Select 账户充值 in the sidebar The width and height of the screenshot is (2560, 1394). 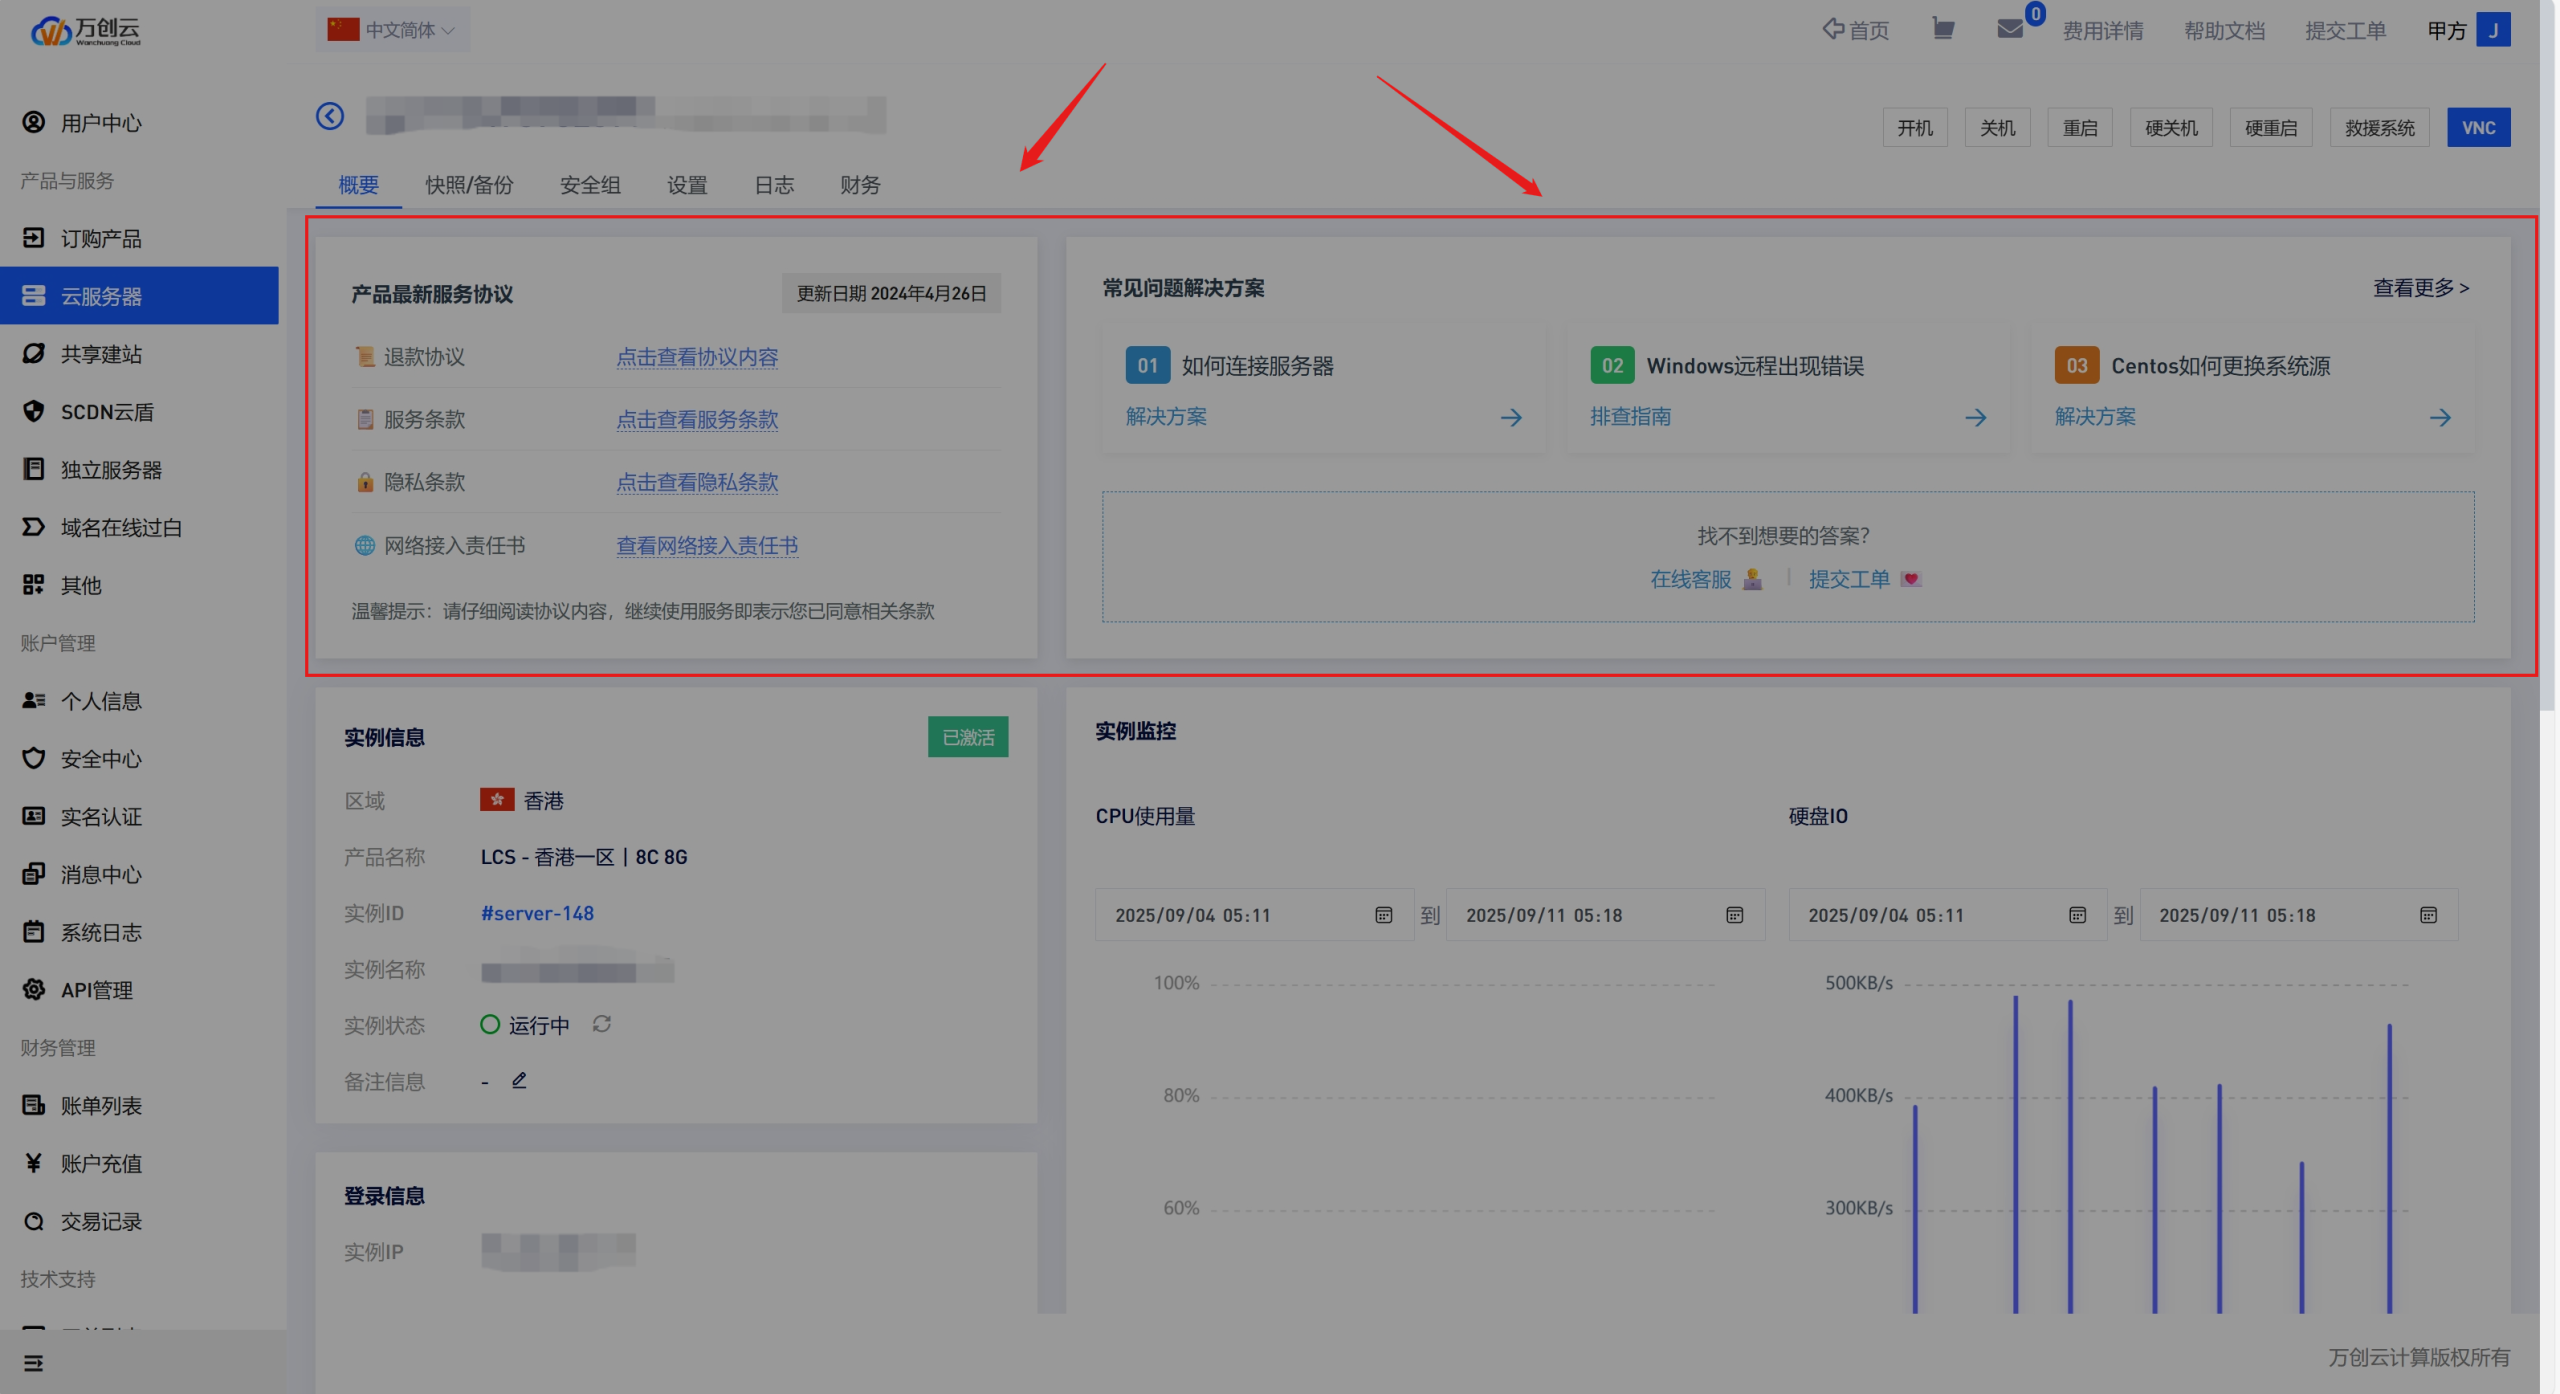(101, 1163)
